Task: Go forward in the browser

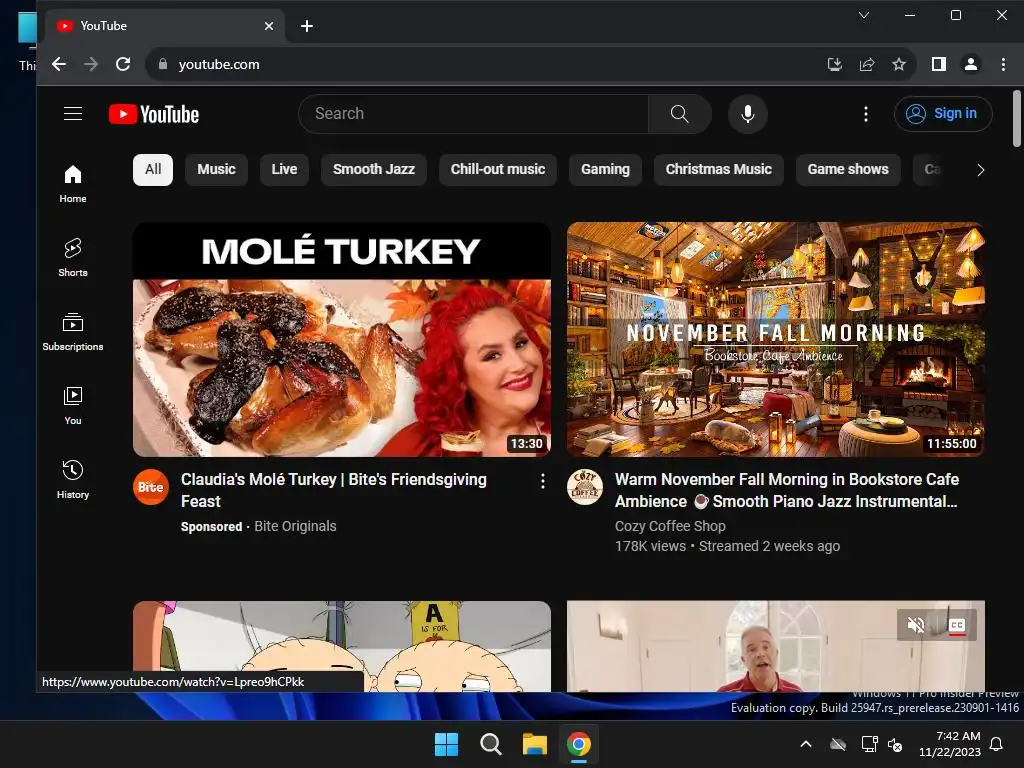Action: click(91, 64)
